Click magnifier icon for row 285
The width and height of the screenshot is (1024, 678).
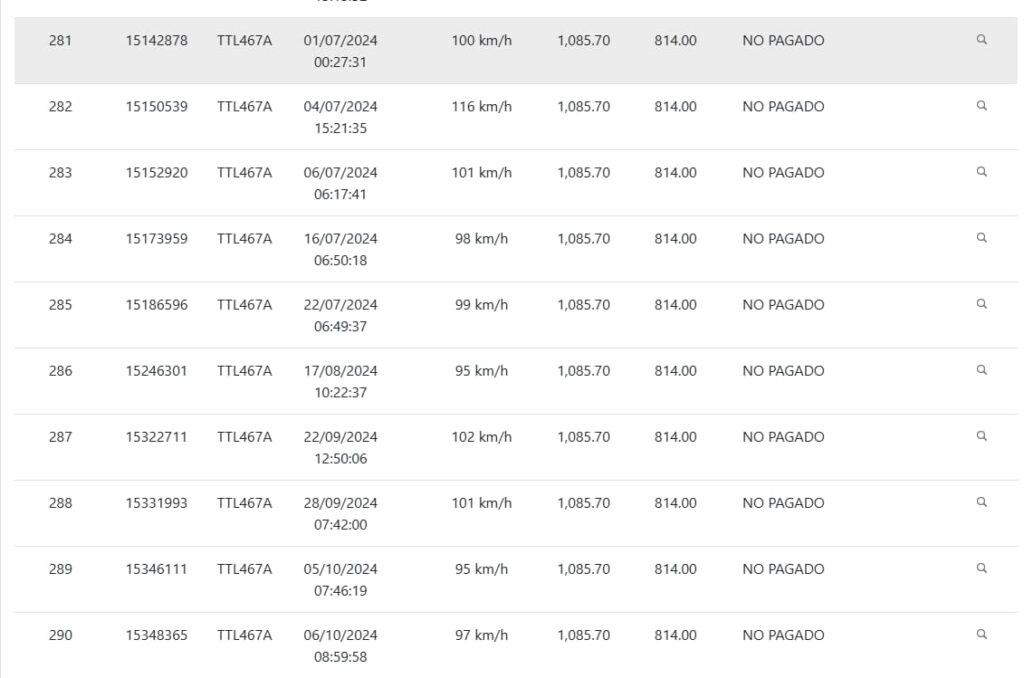(982, 304)
